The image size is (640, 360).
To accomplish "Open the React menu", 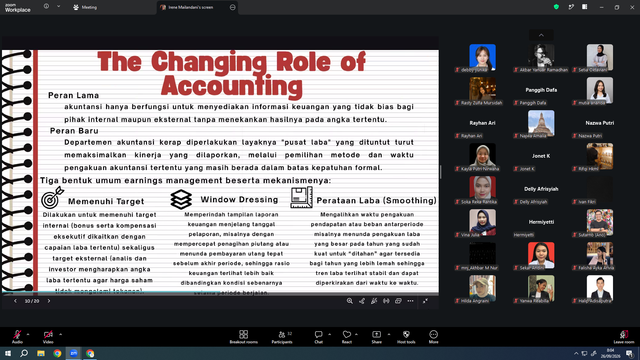I will pyautogui.click(x=347, y=337).
